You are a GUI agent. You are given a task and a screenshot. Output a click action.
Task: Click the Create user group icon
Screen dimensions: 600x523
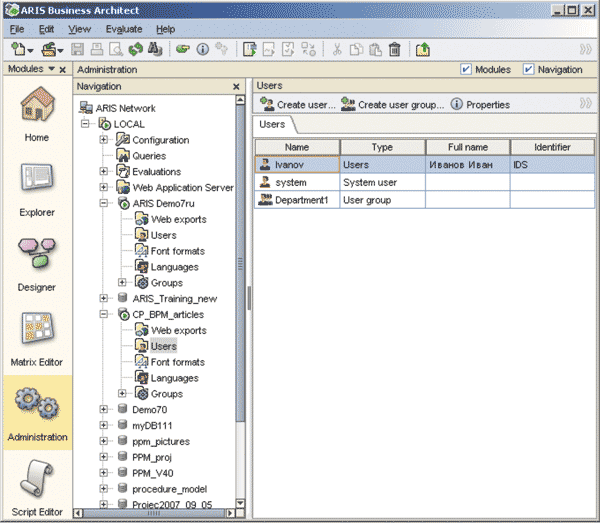tap(348, 104)
